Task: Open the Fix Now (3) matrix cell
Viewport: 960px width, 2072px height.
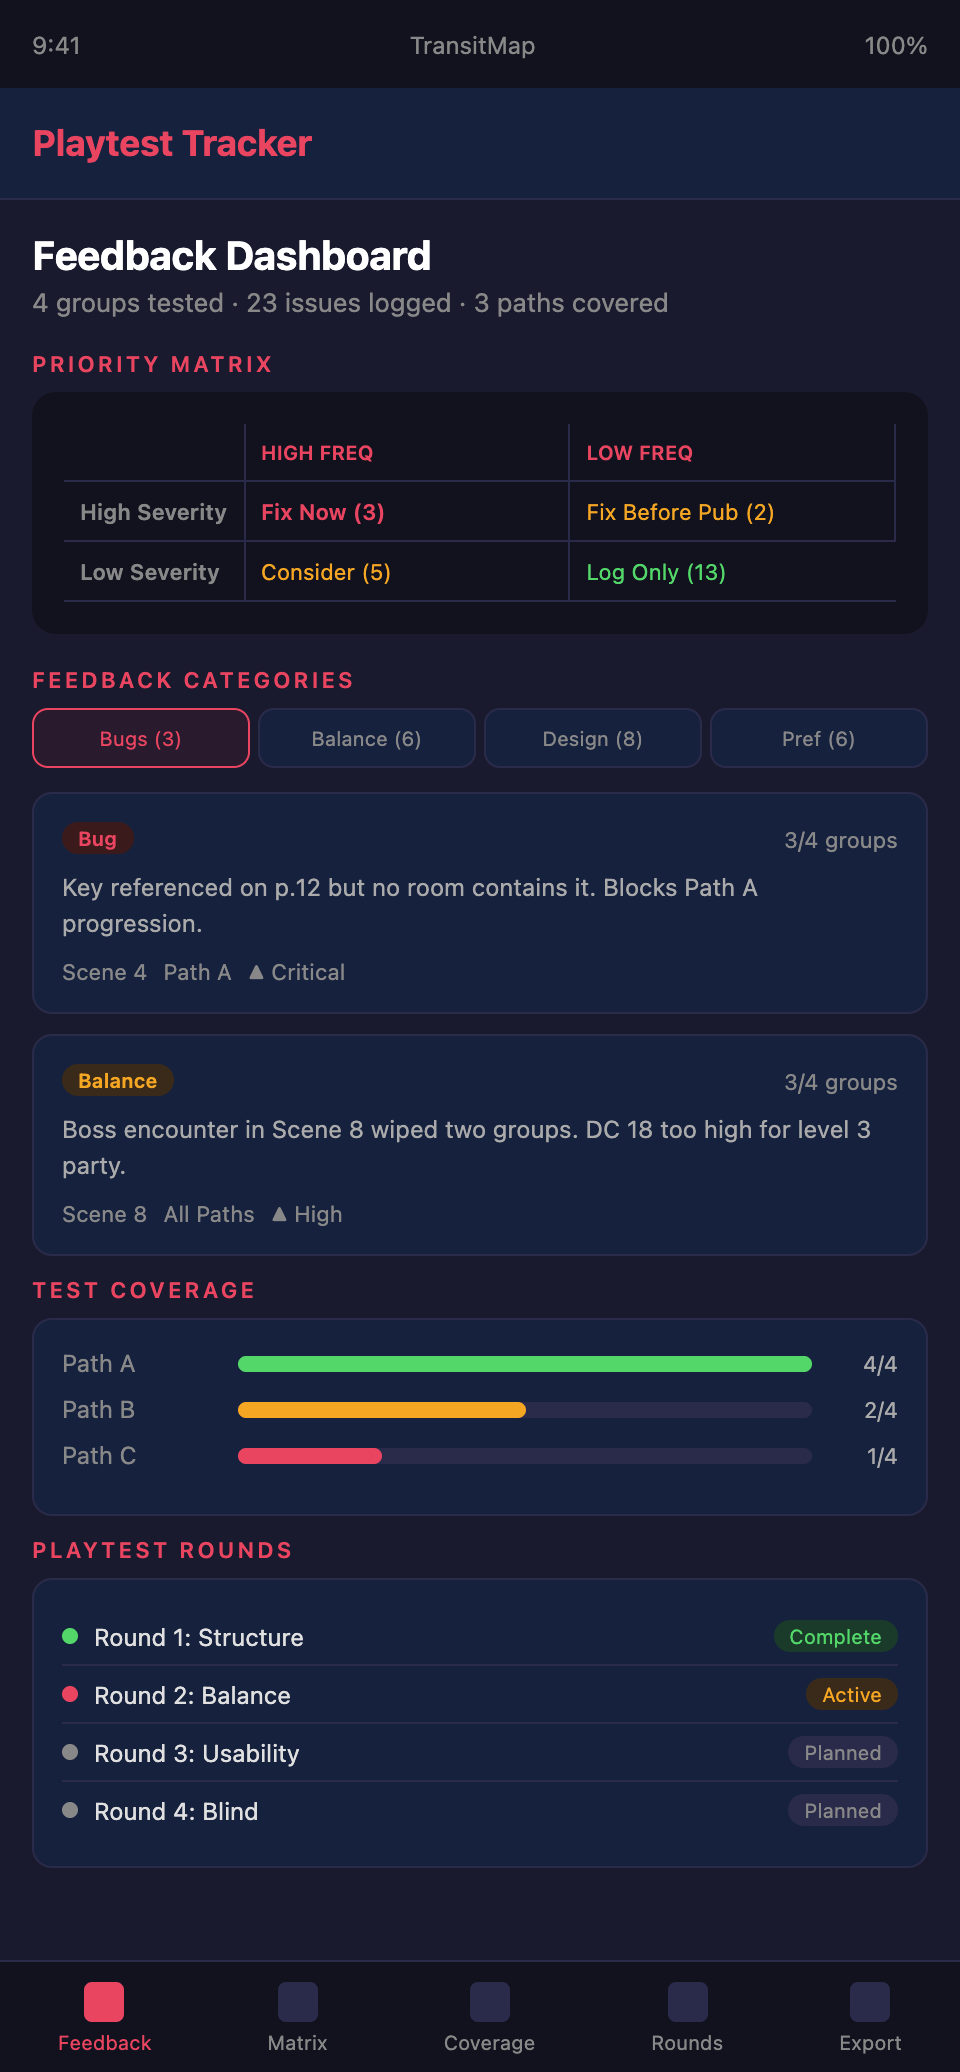Action: 323,512
